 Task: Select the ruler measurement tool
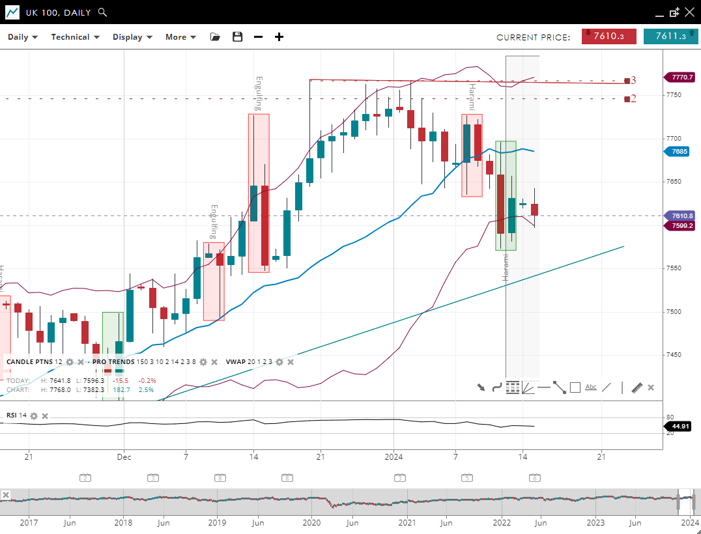point(636,387)
